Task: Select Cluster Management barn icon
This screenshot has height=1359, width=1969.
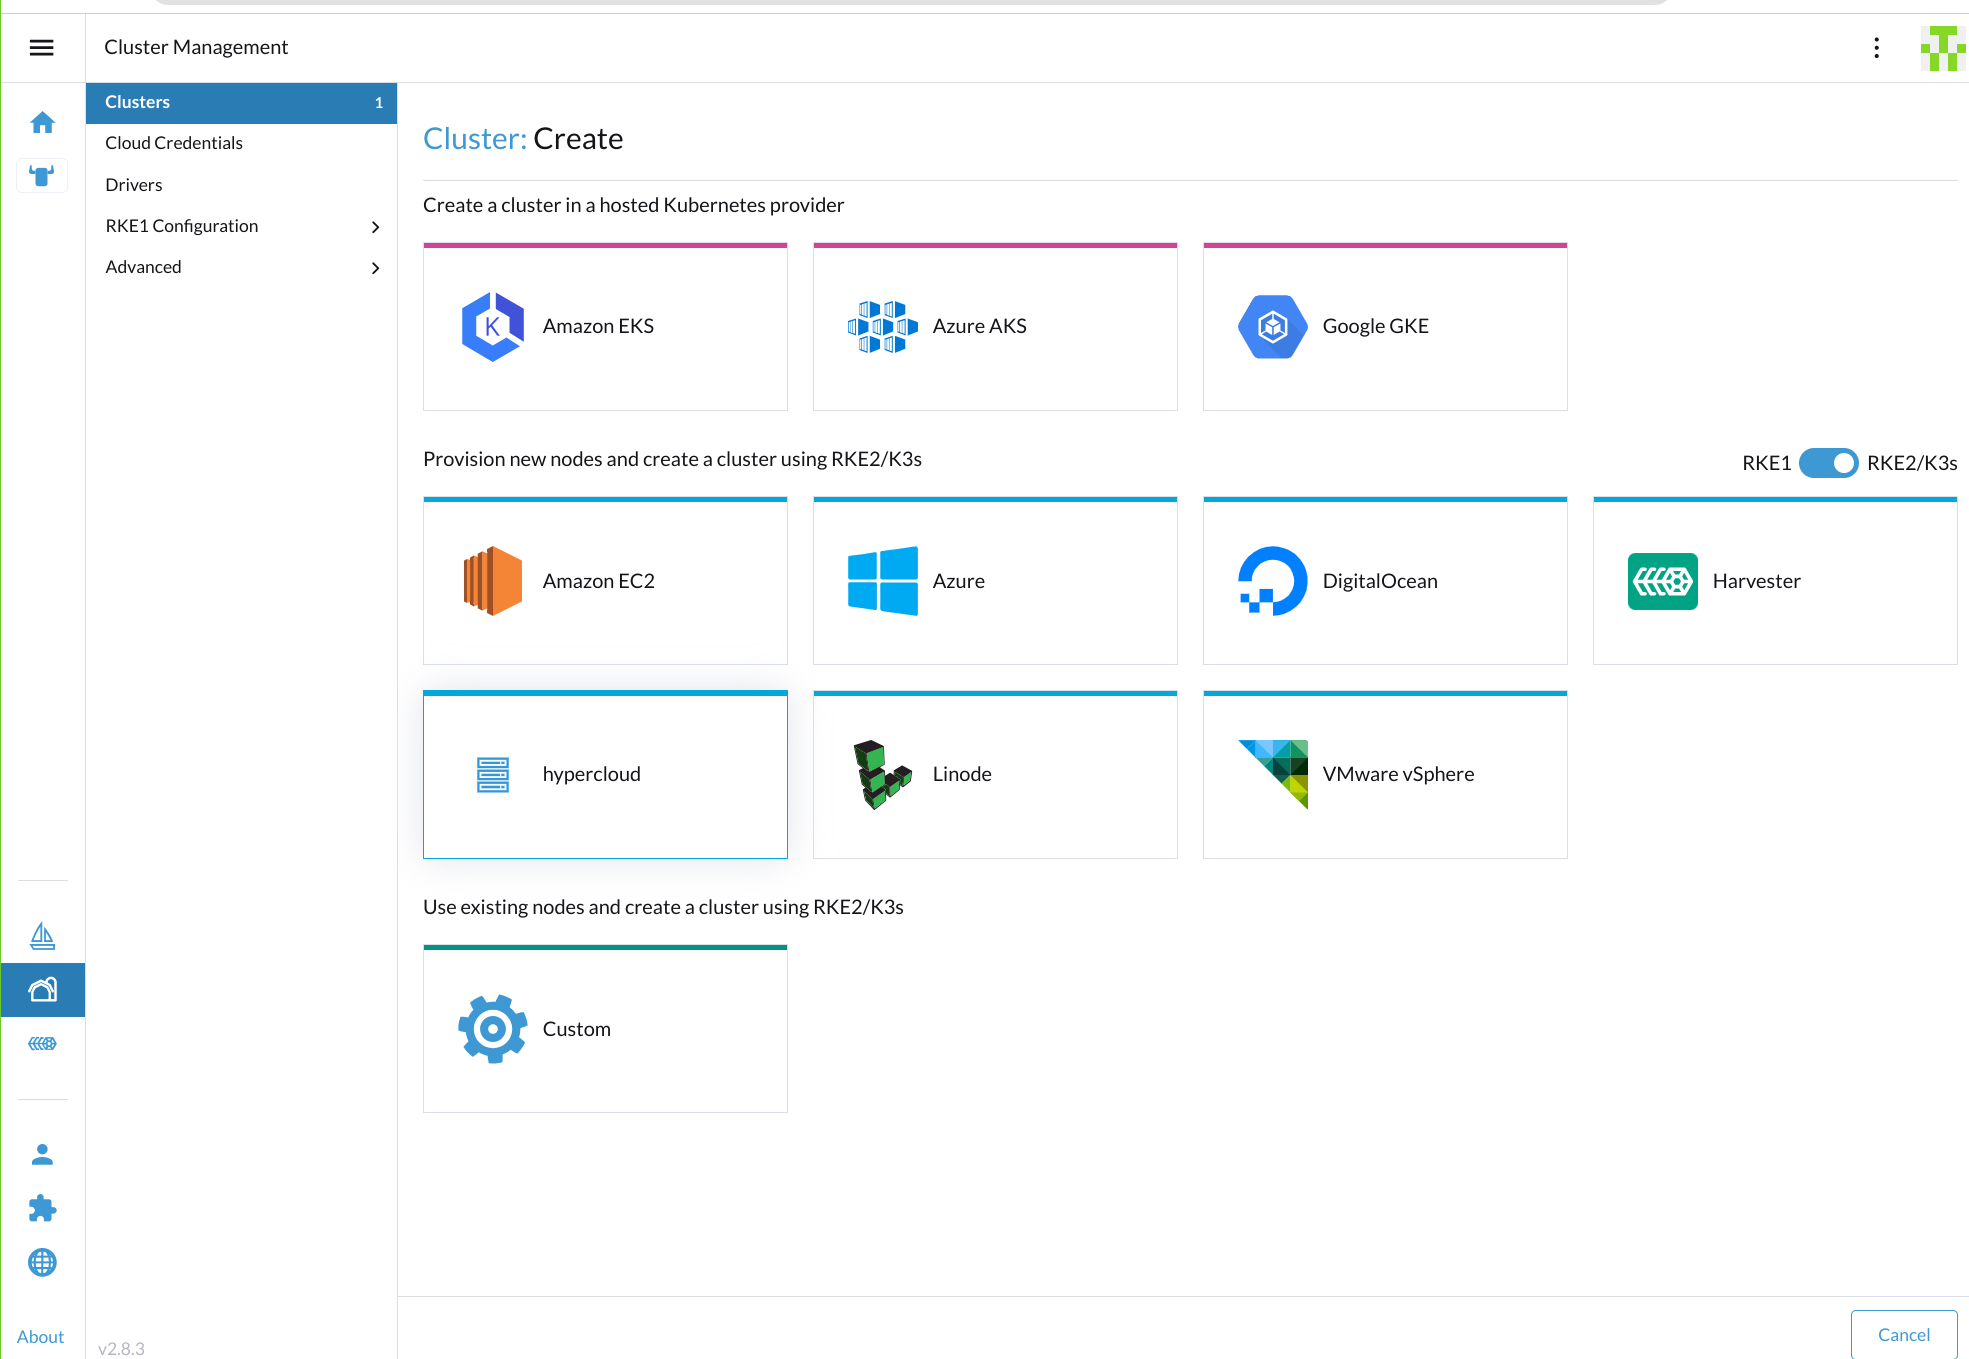Action: pos(42,990)
